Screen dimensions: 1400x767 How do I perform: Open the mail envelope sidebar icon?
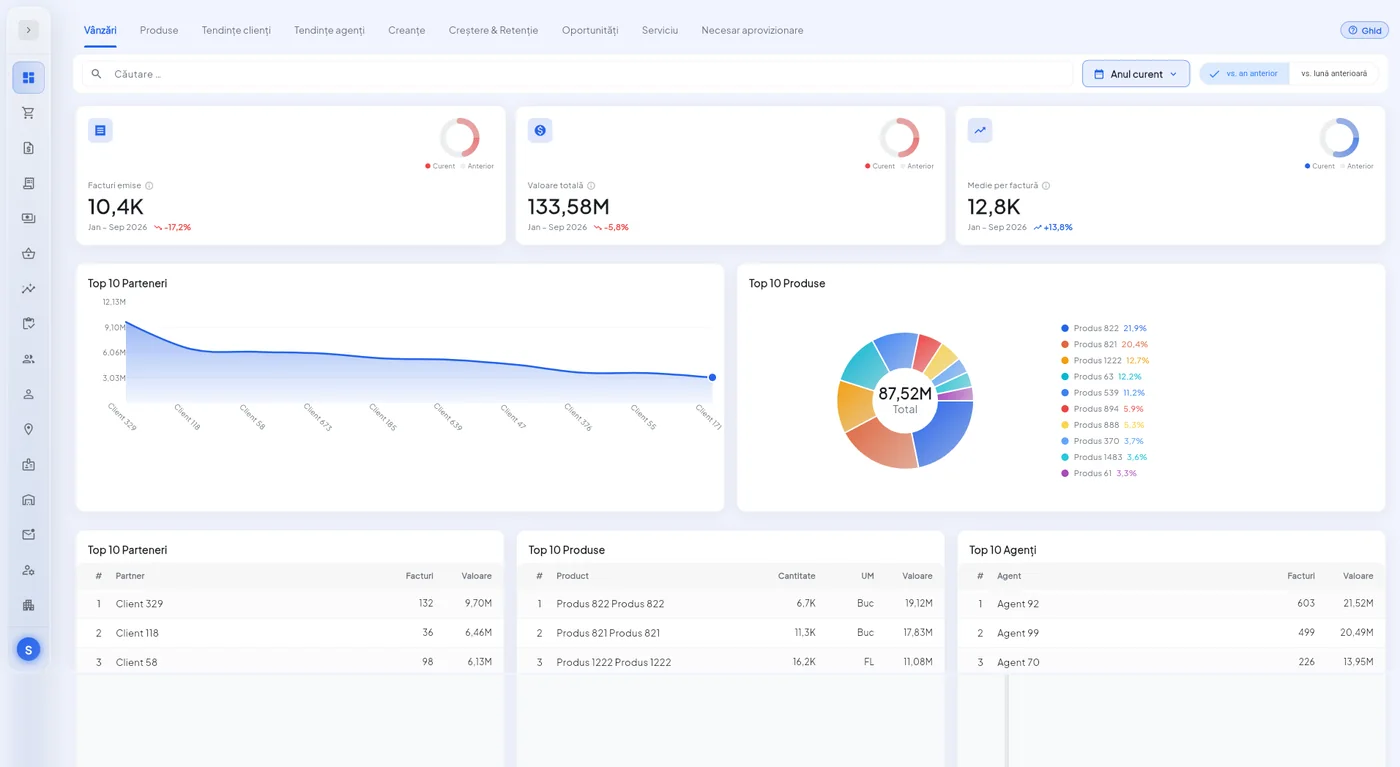[28, 535]
